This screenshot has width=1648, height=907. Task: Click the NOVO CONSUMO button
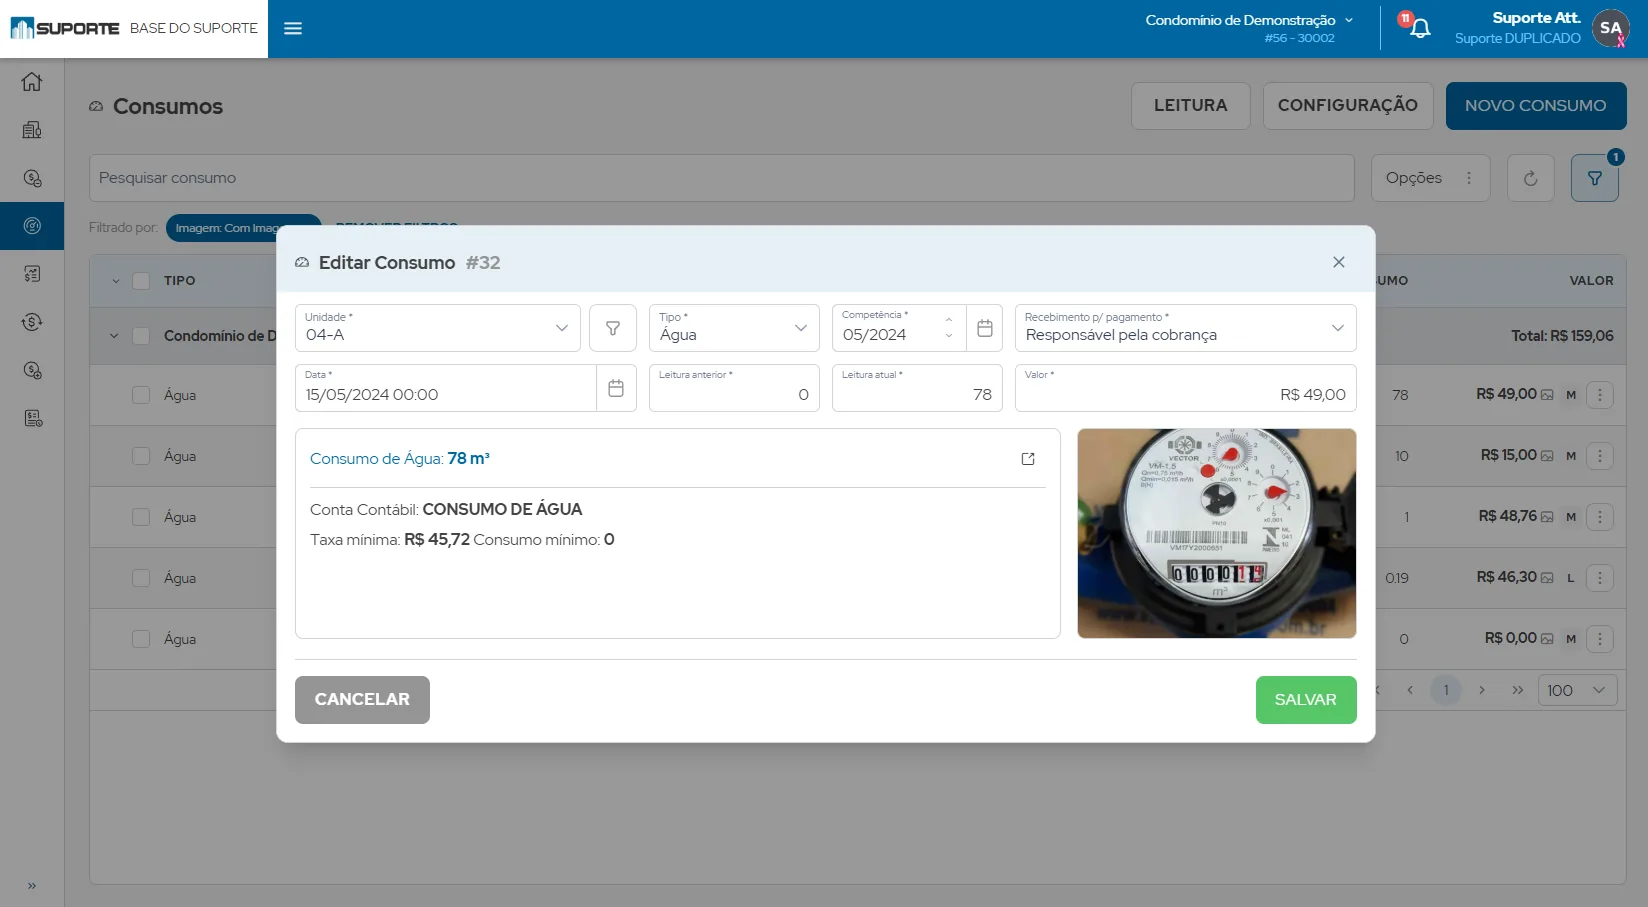click(x=1536, y=106)
